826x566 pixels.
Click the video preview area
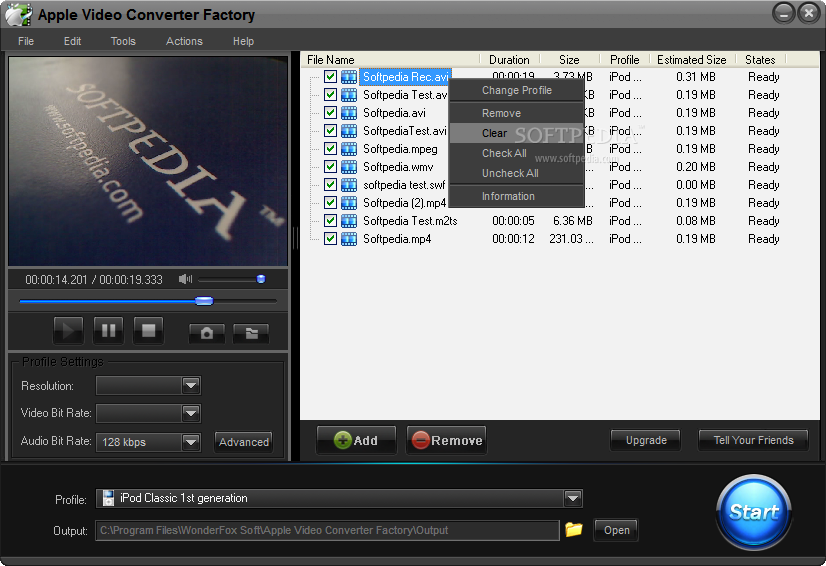click(148, 161)
